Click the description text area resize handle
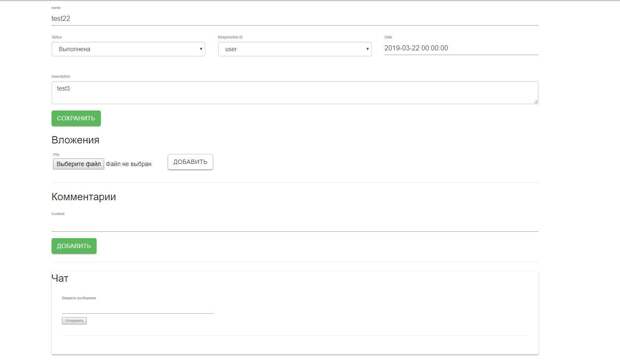 click(536, 102)
